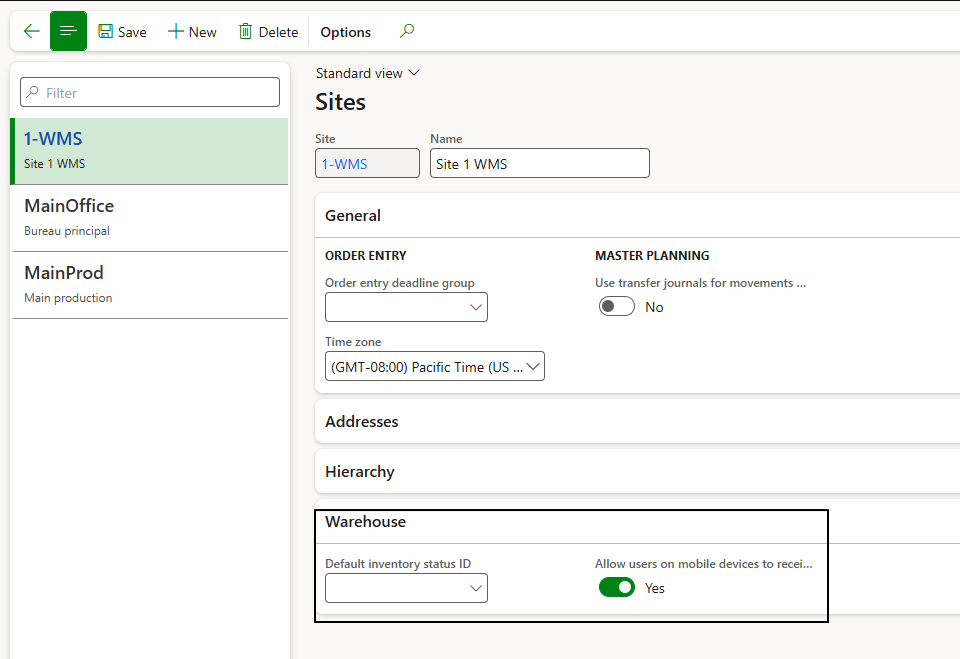Screen dimensions: 960x659
Task: Expand the Standard view selector
Action: point(368,73)
